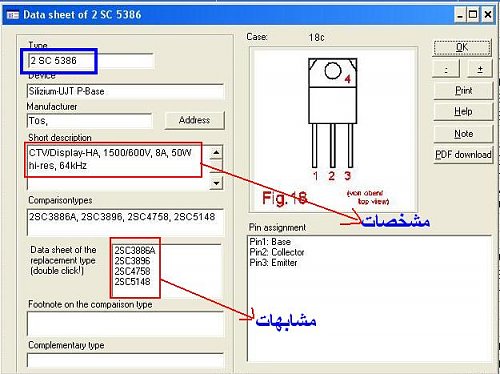The image size is (500, 374).
Task: Click the Pin3: Emitter line
Action: 273,263
